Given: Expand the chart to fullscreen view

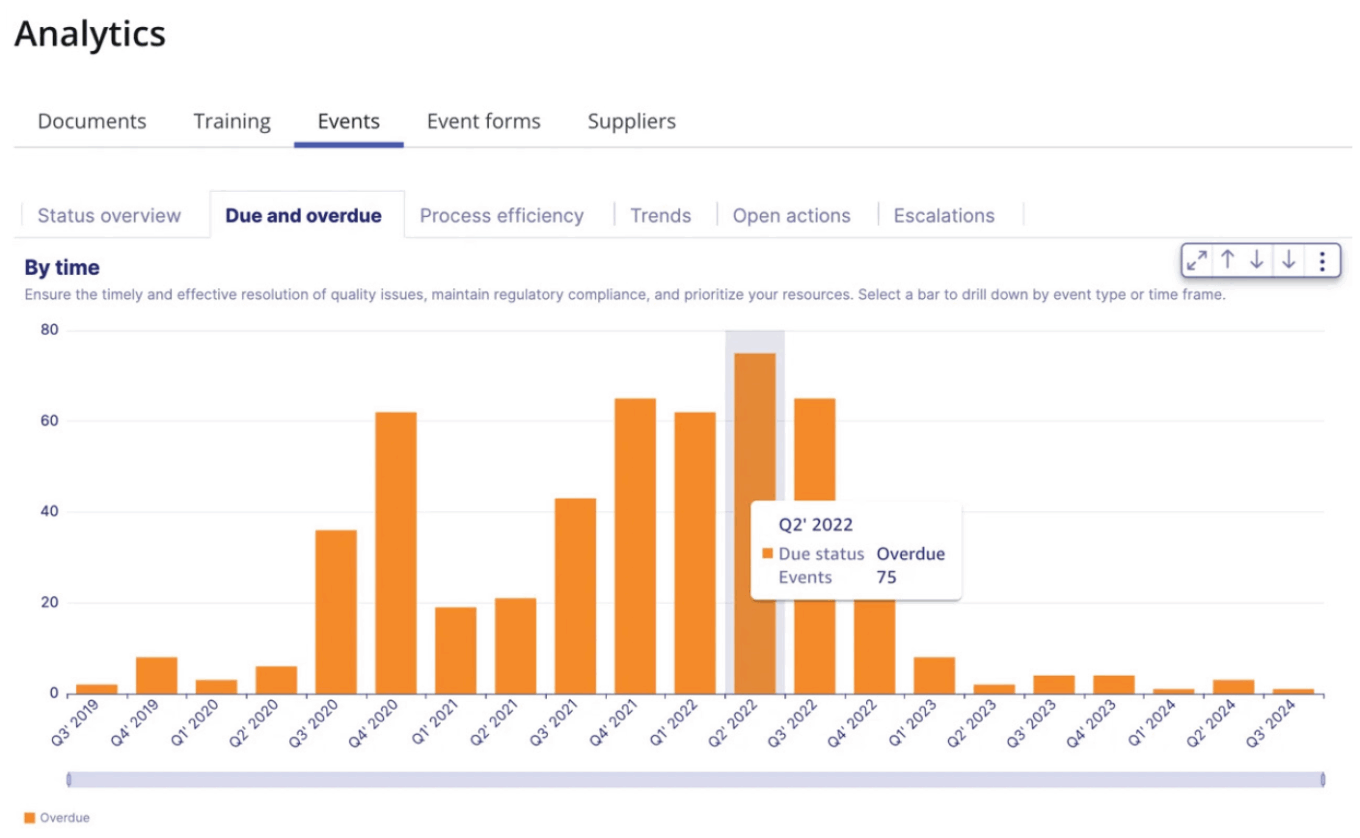Looking at the screenshot, I should (x=1197, y=260).
